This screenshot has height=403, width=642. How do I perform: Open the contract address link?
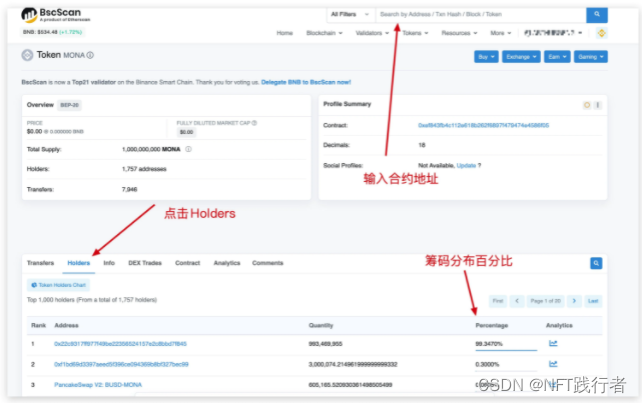tap(483, 125)
